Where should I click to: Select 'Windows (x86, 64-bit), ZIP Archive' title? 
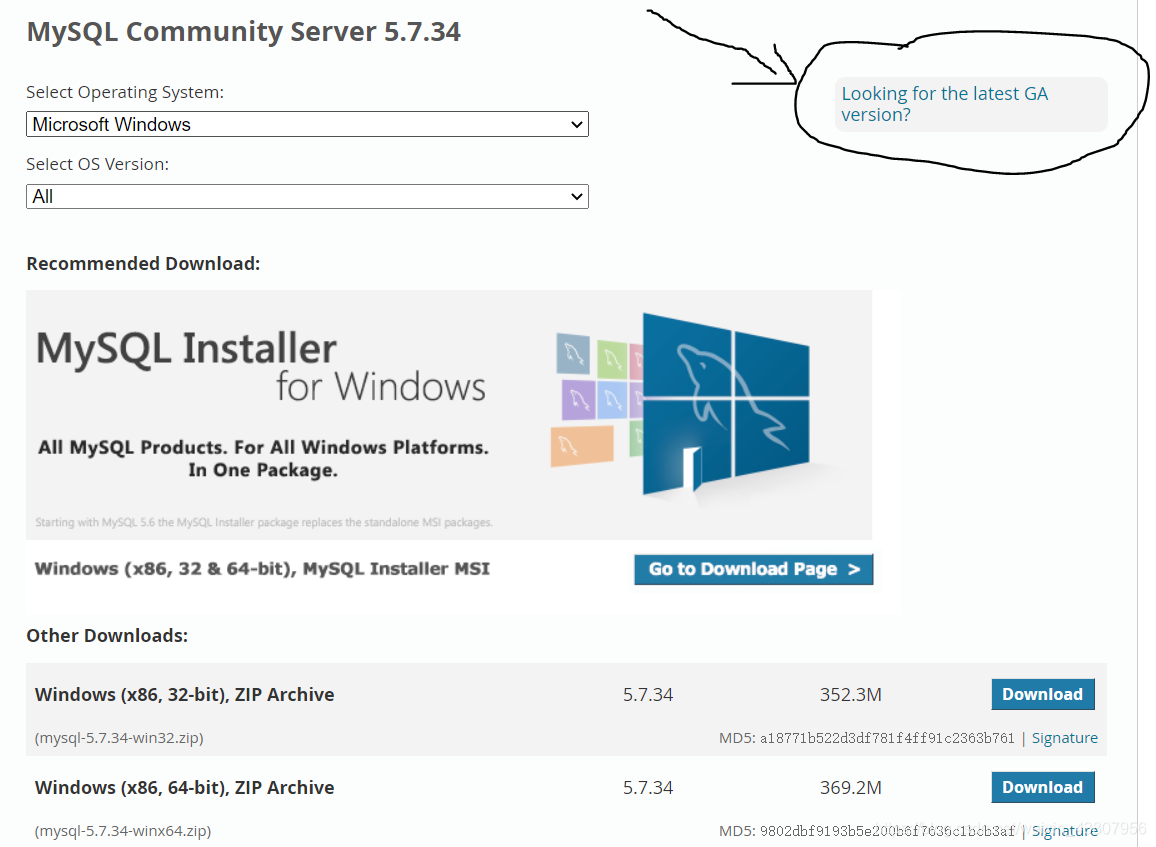point(184,787)
